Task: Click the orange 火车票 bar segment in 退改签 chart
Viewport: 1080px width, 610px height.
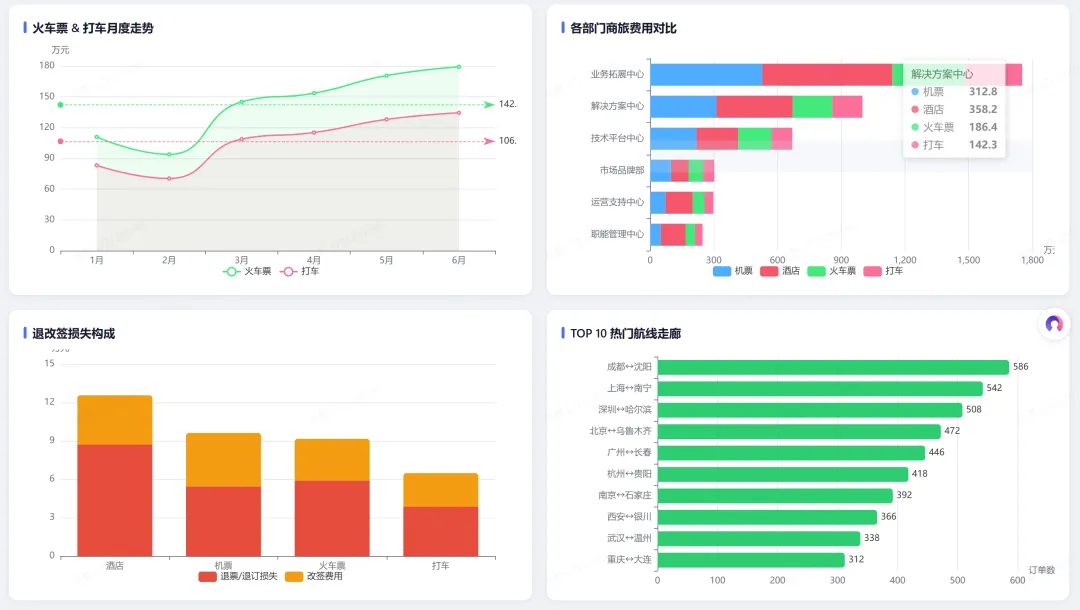Action: coord(332,460)
